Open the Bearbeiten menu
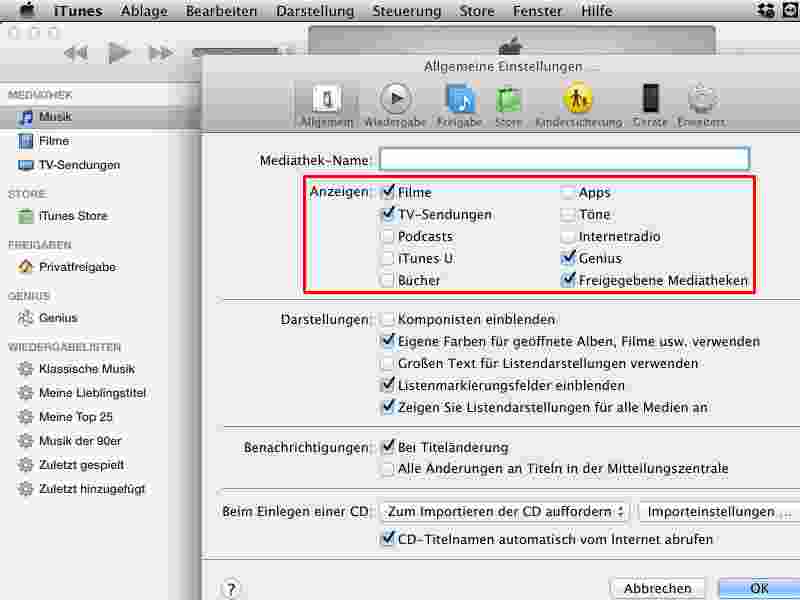Viewport: 800px width, 600px height. pyautogui.click(x=221, y=10)
